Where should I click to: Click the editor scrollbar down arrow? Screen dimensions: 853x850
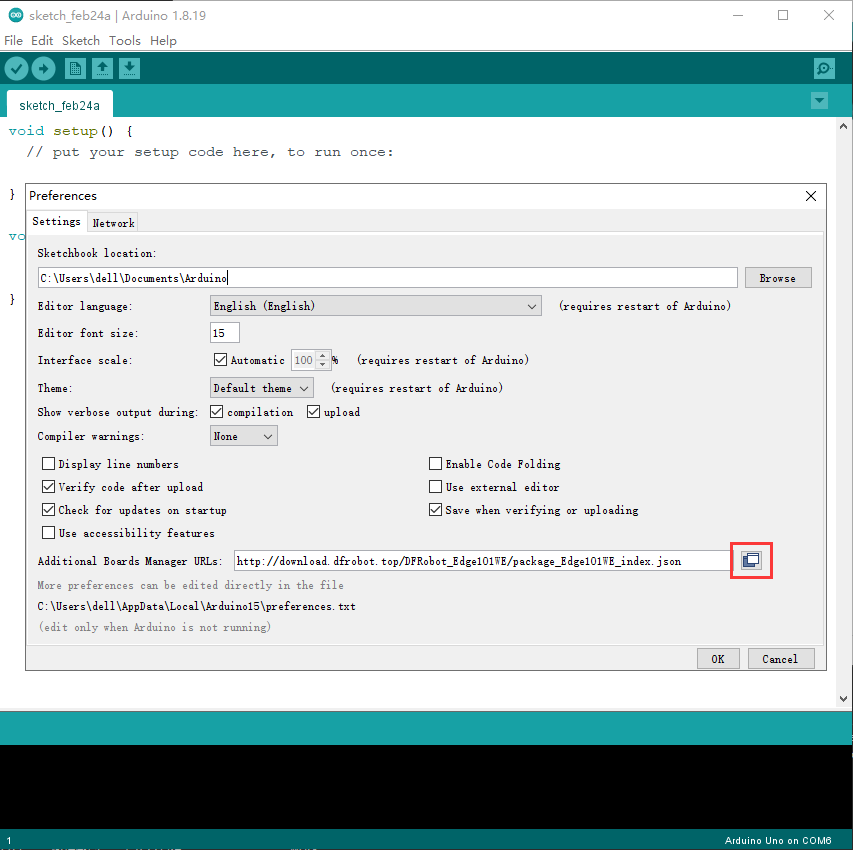843,699
